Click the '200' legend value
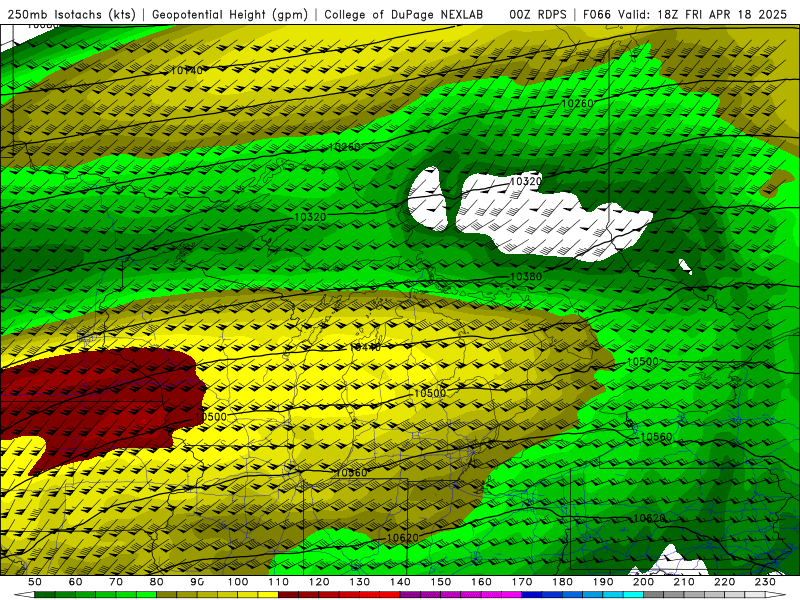The width and height of the screenshot is (800, 600). [643, 582]
